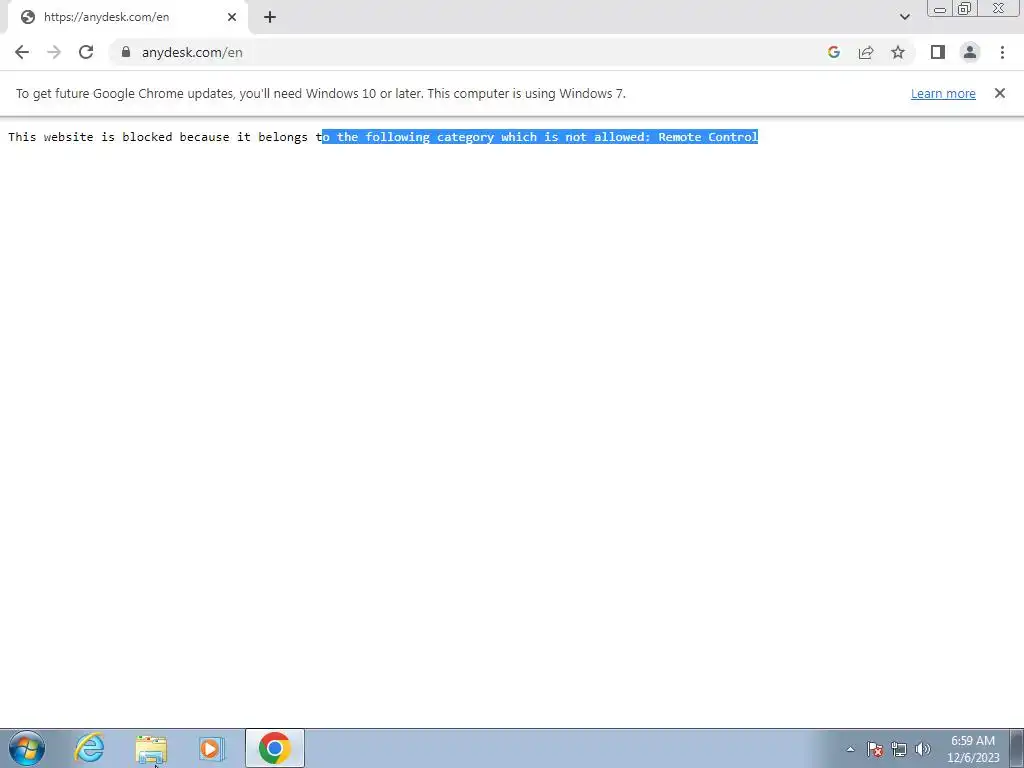The height and width of the screenshot is (768, 1024).
Task: Click the Show desktop button
Action: click(x=1017, y=748)
